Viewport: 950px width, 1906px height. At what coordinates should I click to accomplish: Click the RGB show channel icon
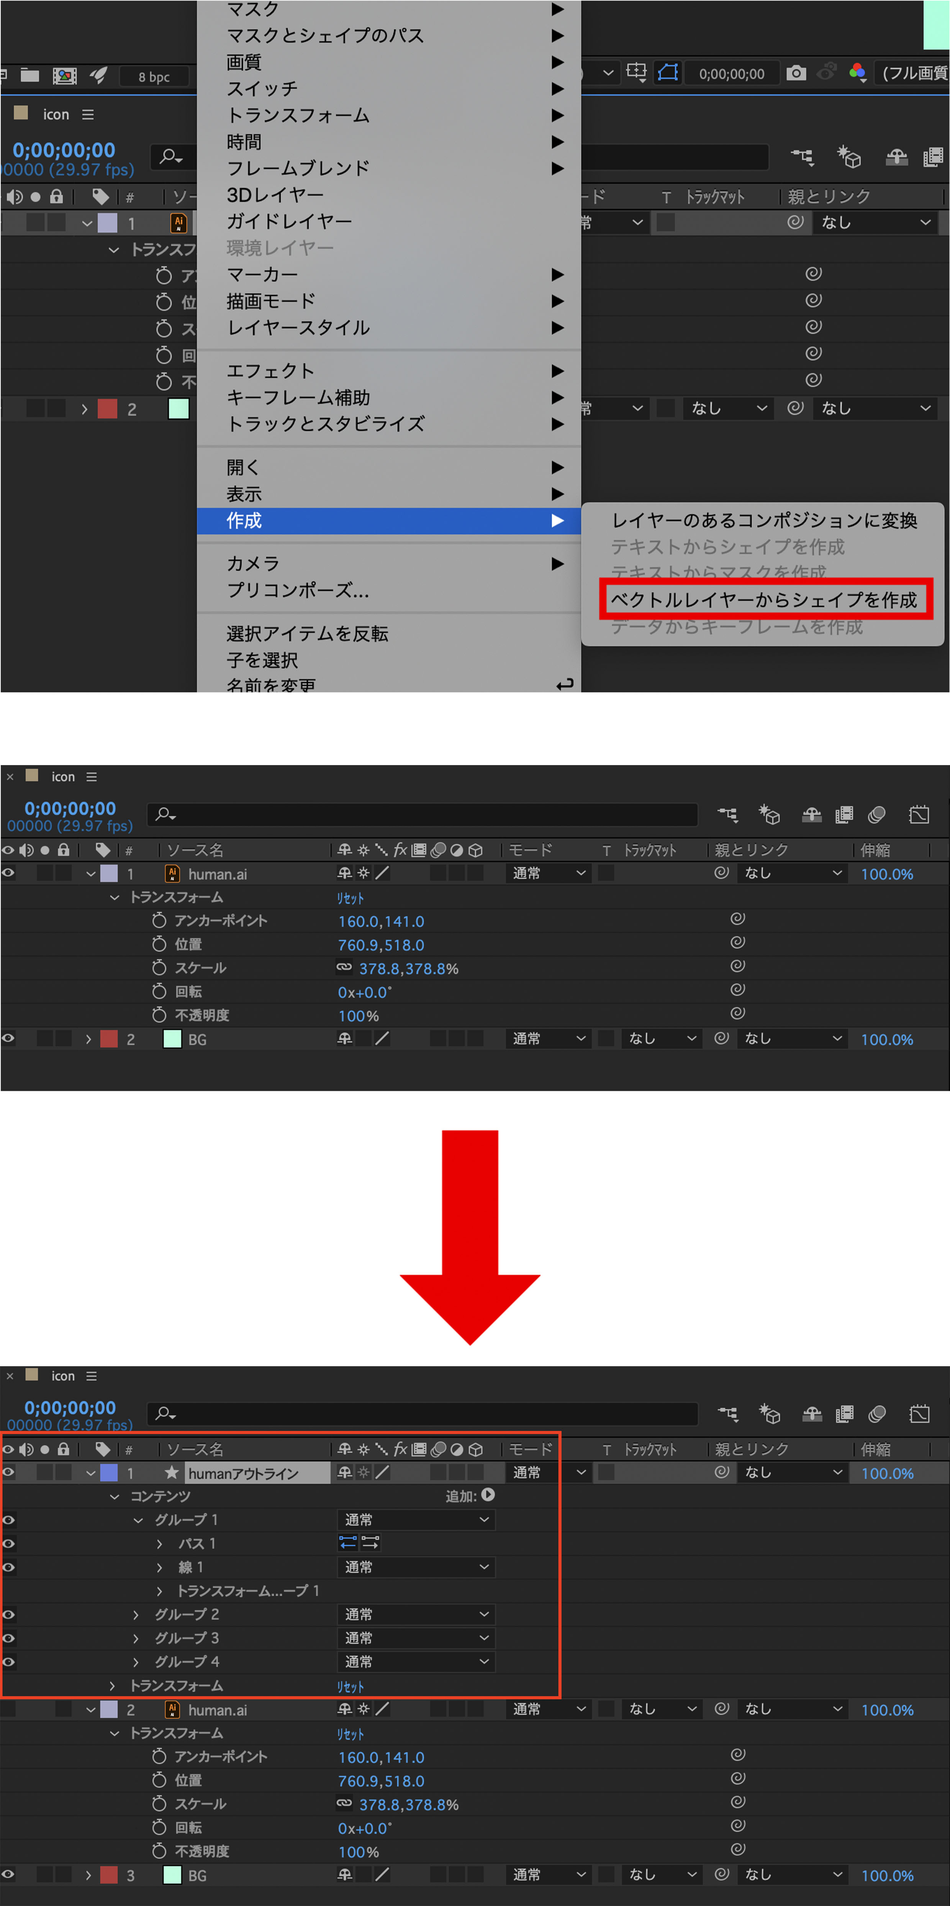coord(857,73)
